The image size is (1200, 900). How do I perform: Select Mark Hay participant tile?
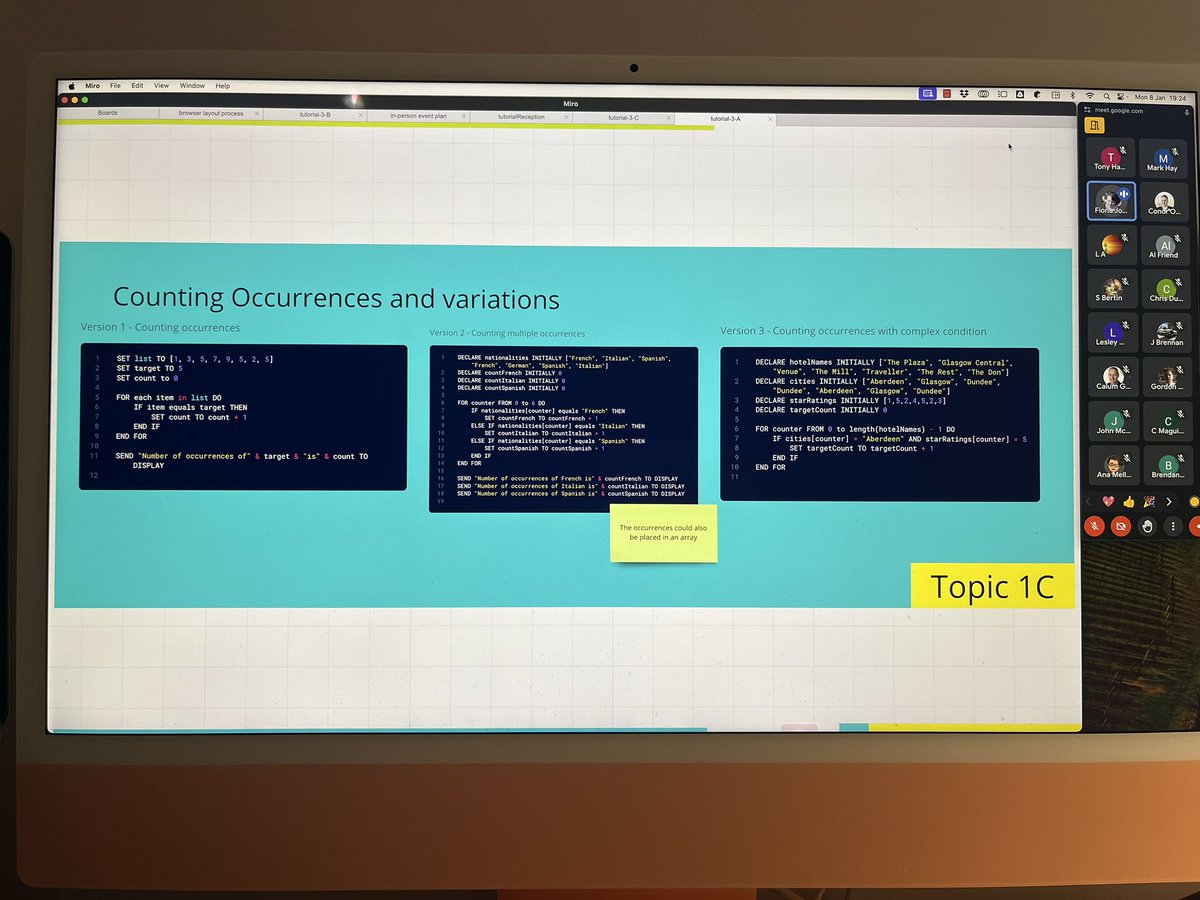pos(1162,158)
